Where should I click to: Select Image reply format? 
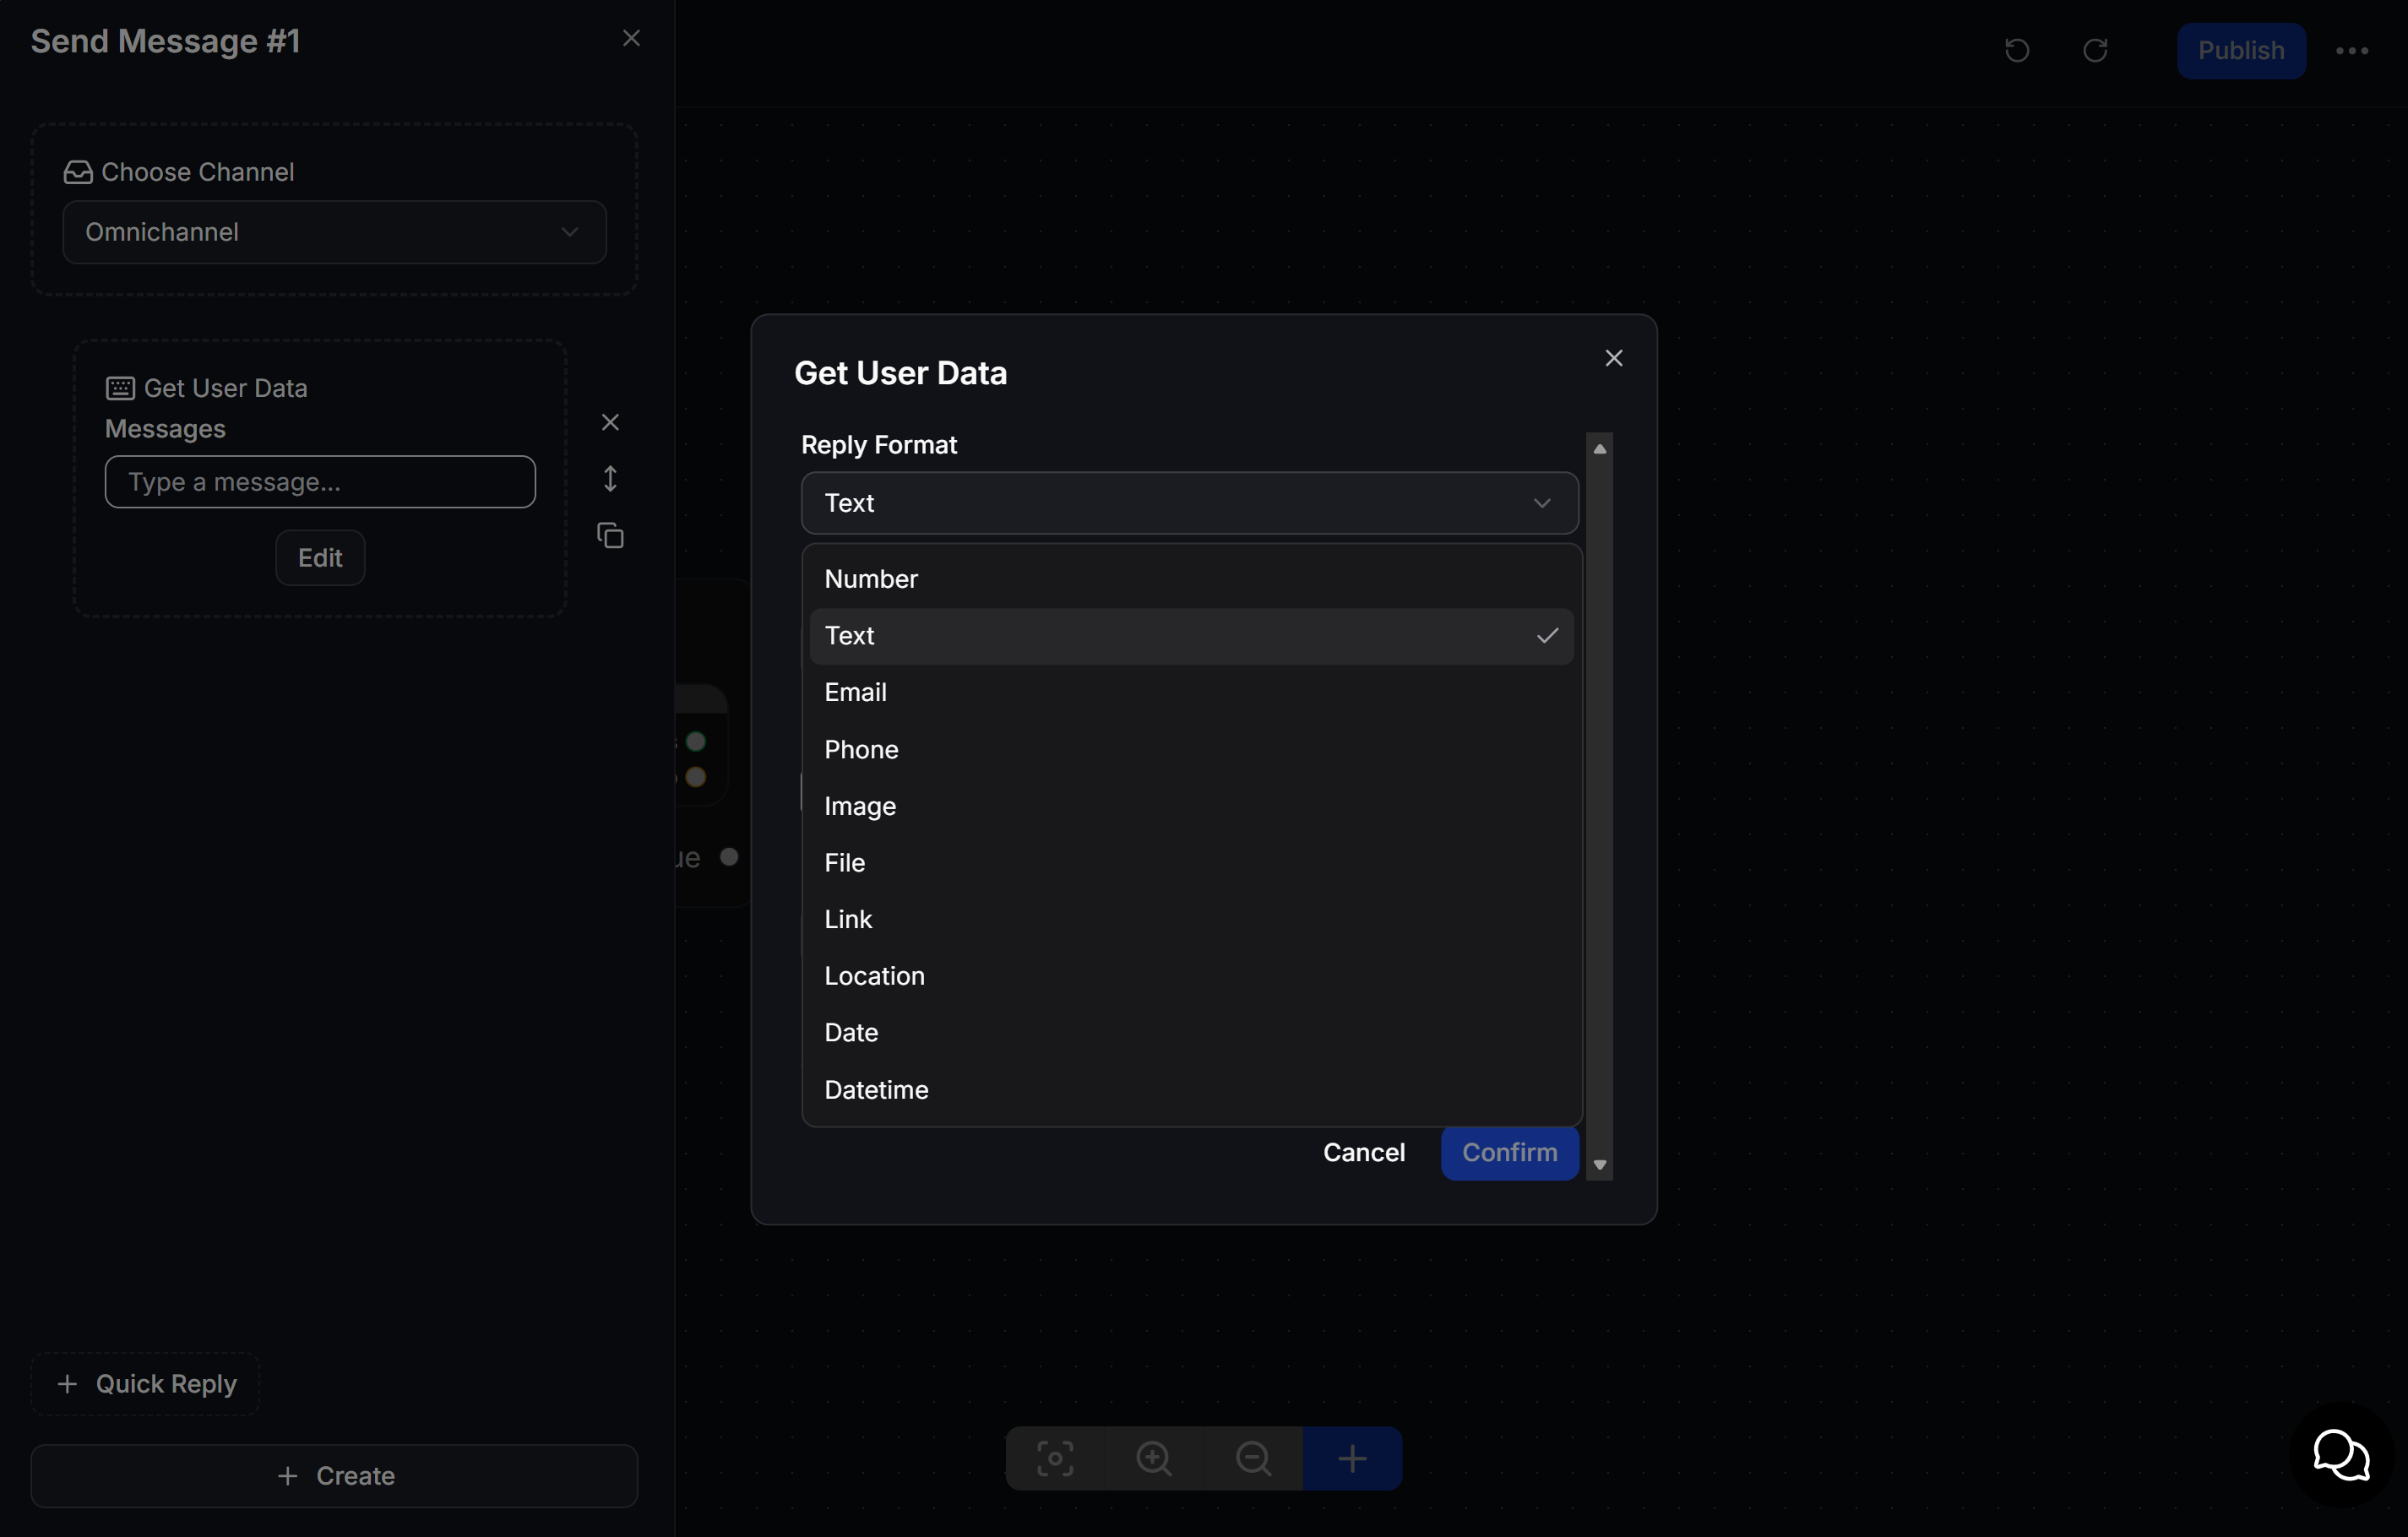[1191, 806]
